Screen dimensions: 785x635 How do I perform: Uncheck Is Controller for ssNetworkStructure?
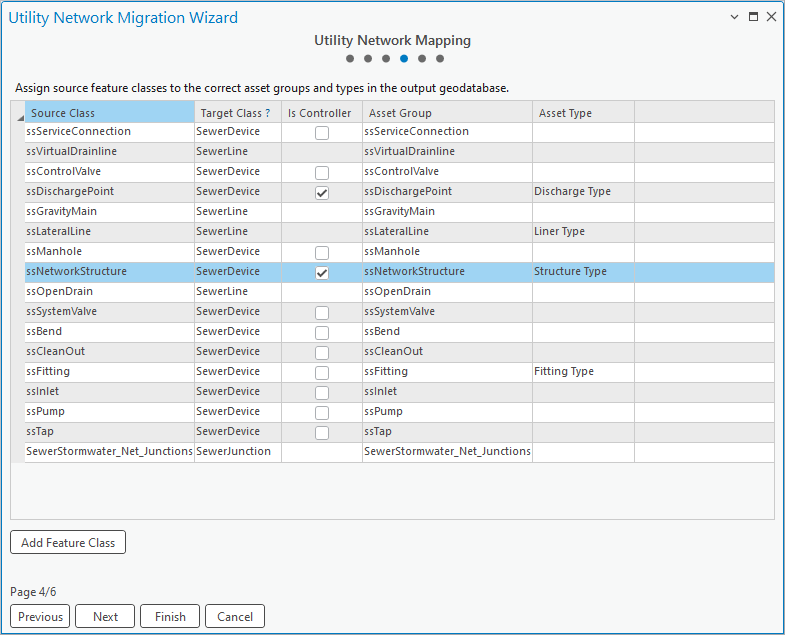[x=322, y=272]
